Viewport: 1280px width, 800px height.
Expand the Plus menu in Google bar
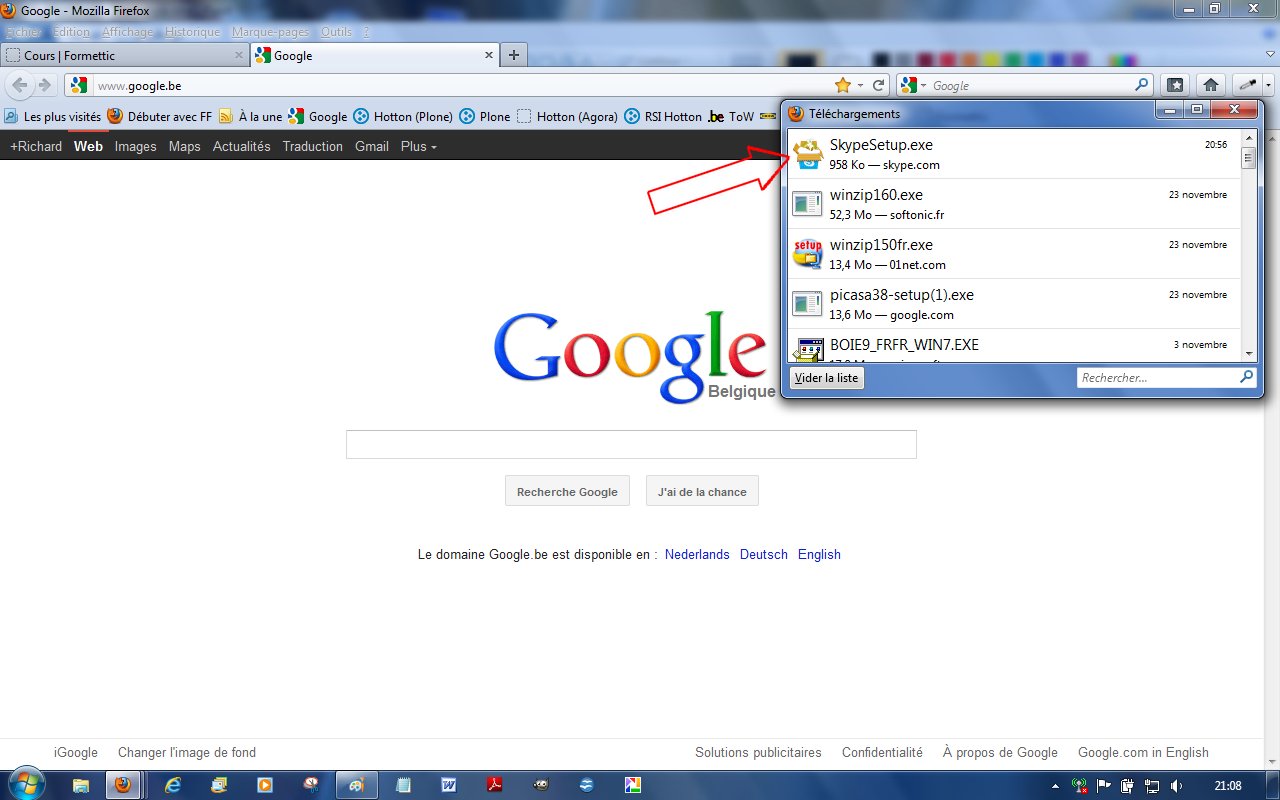(x=419, y=146)
